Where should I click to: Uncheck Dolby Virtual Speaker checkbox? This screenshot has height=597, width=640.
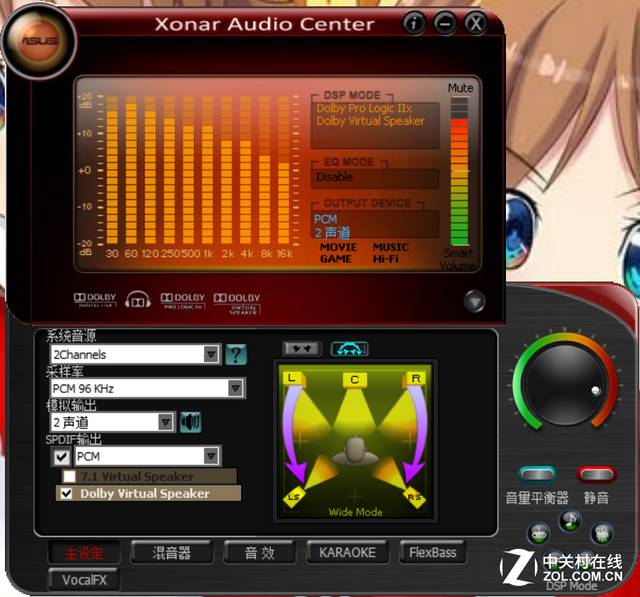pyautogui.click(x=66, y=493)
